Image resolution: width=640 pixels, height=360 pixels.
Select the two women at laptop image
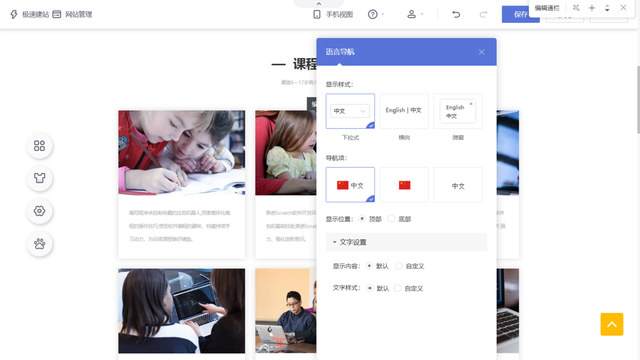point(182,311)
